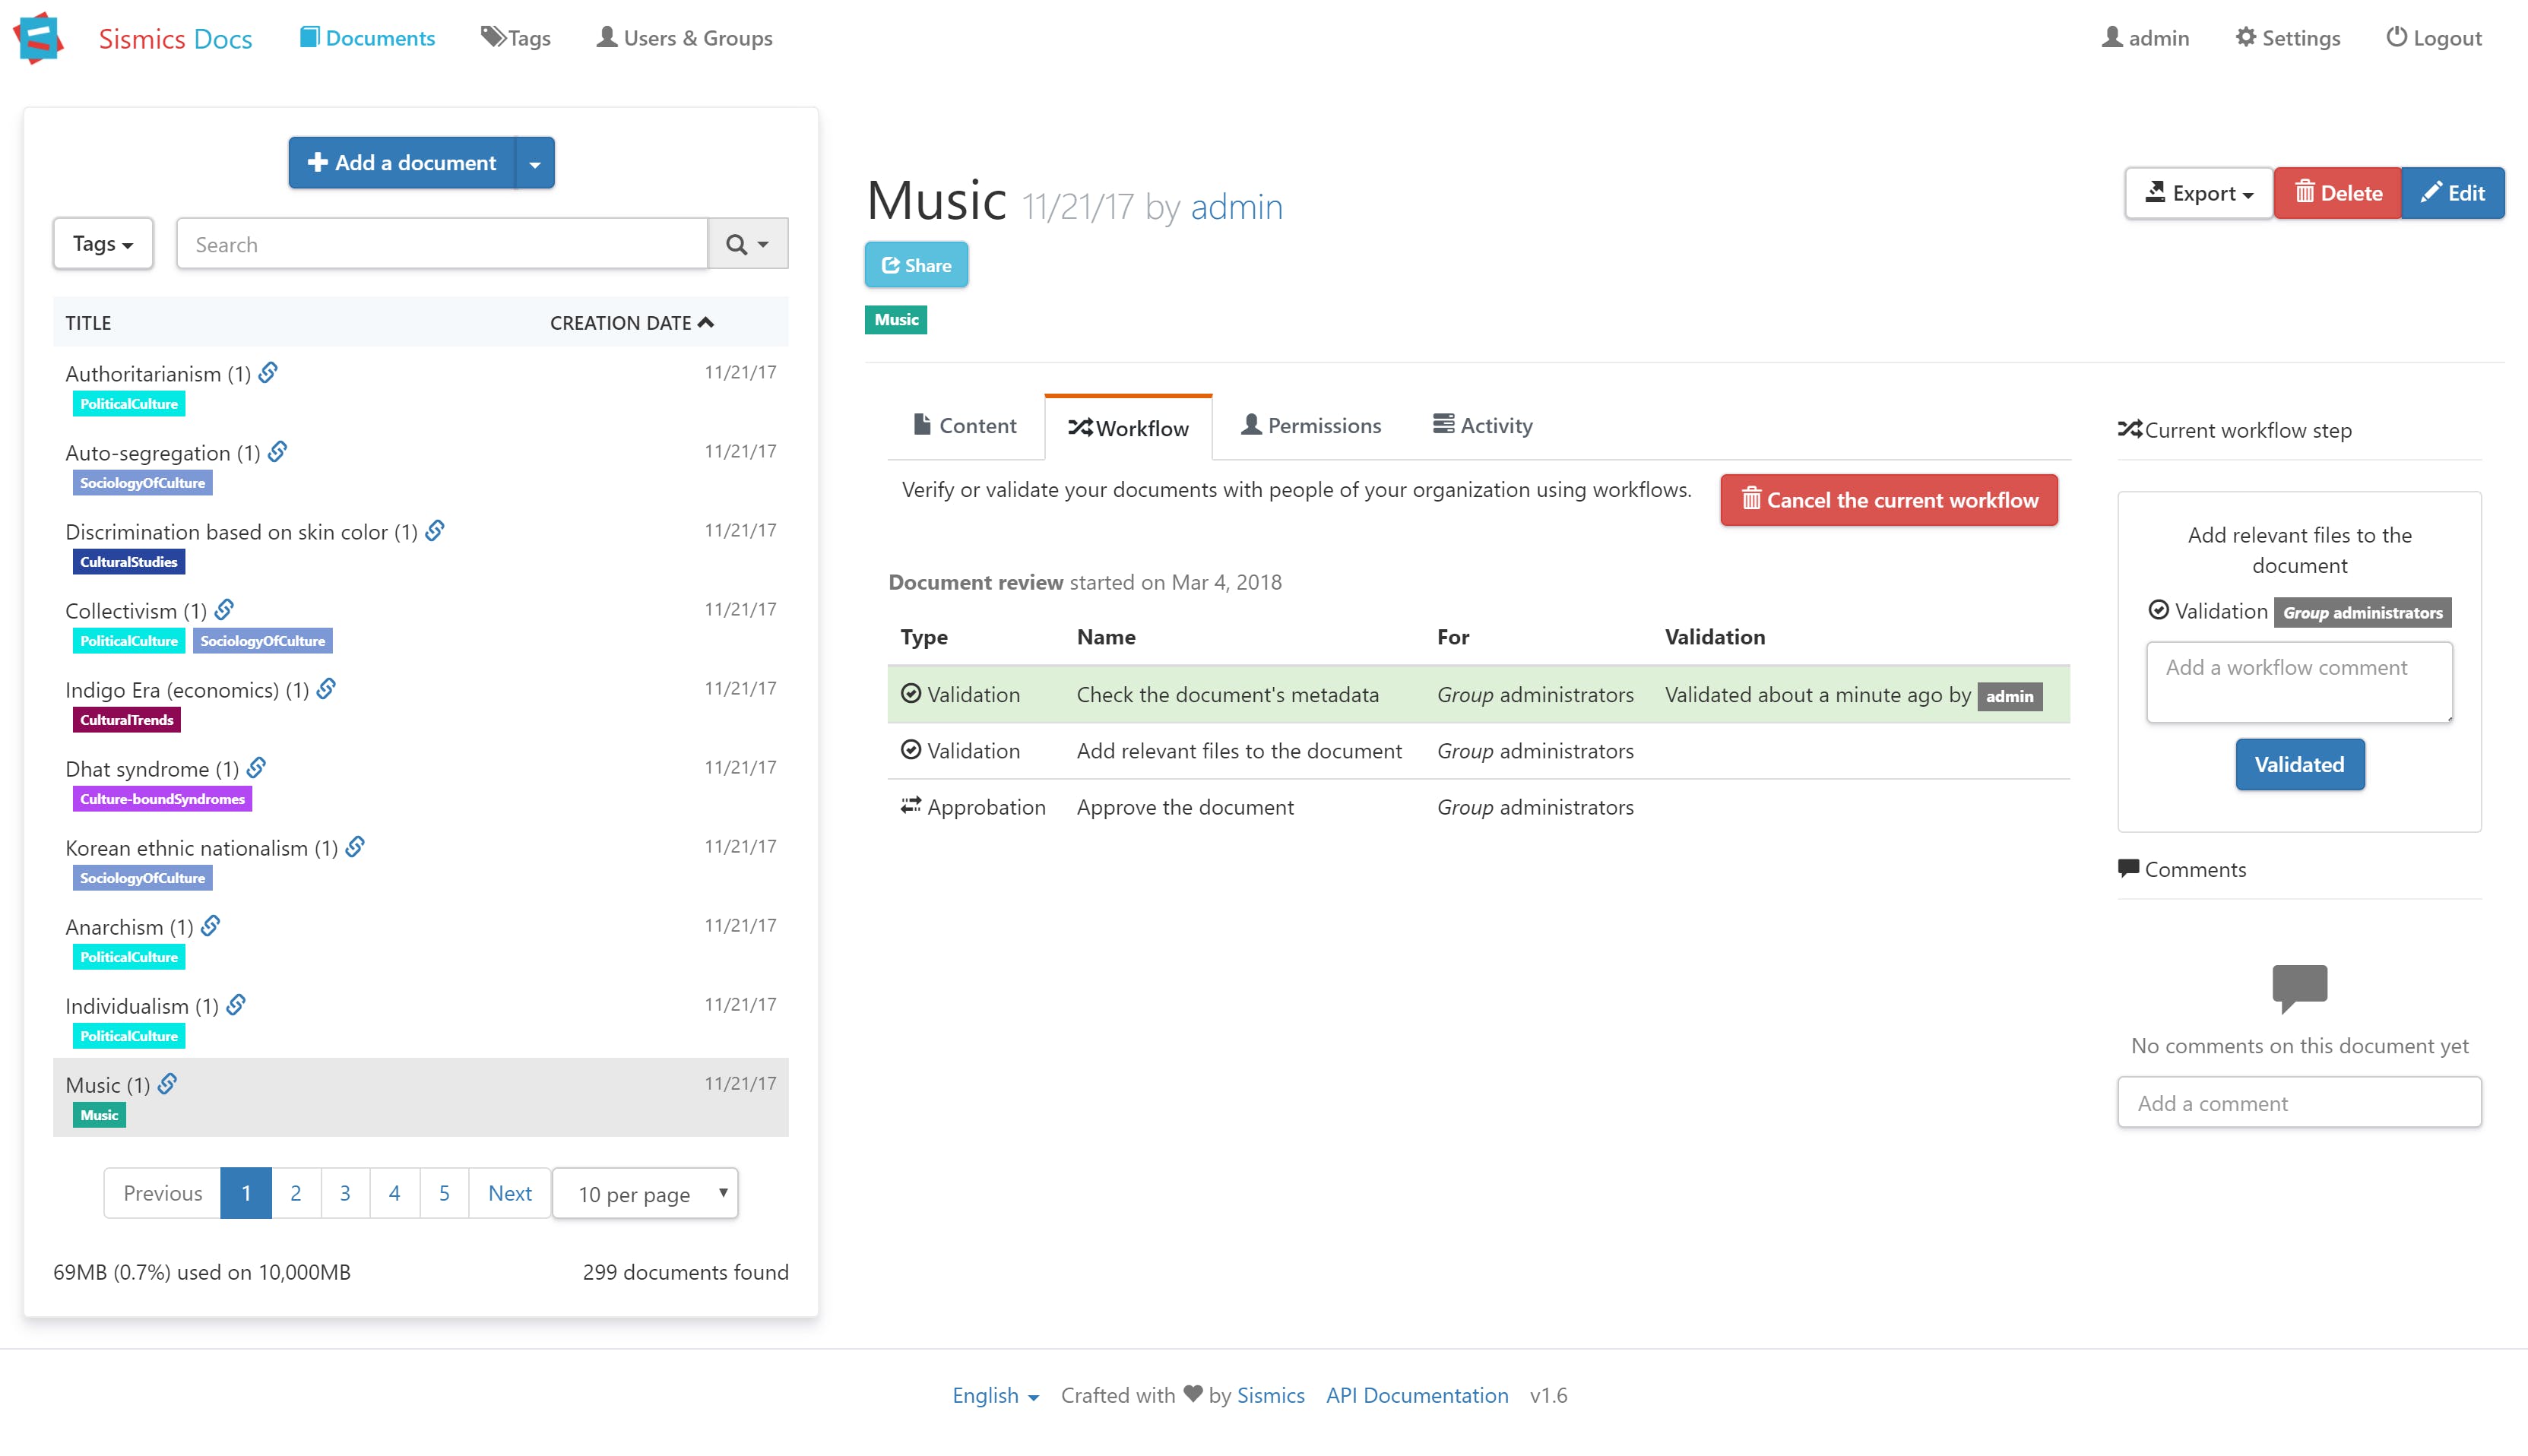
Task: Click the link icon beside Dhat syndrome
Action: pyautogui.click(x=256, y=768)
